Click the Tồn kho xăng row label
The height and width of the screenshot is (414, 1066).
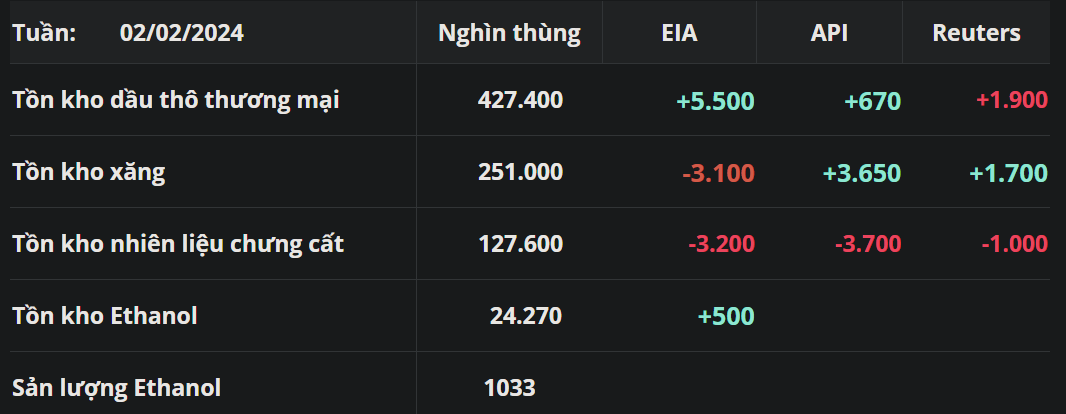(89, 172)
